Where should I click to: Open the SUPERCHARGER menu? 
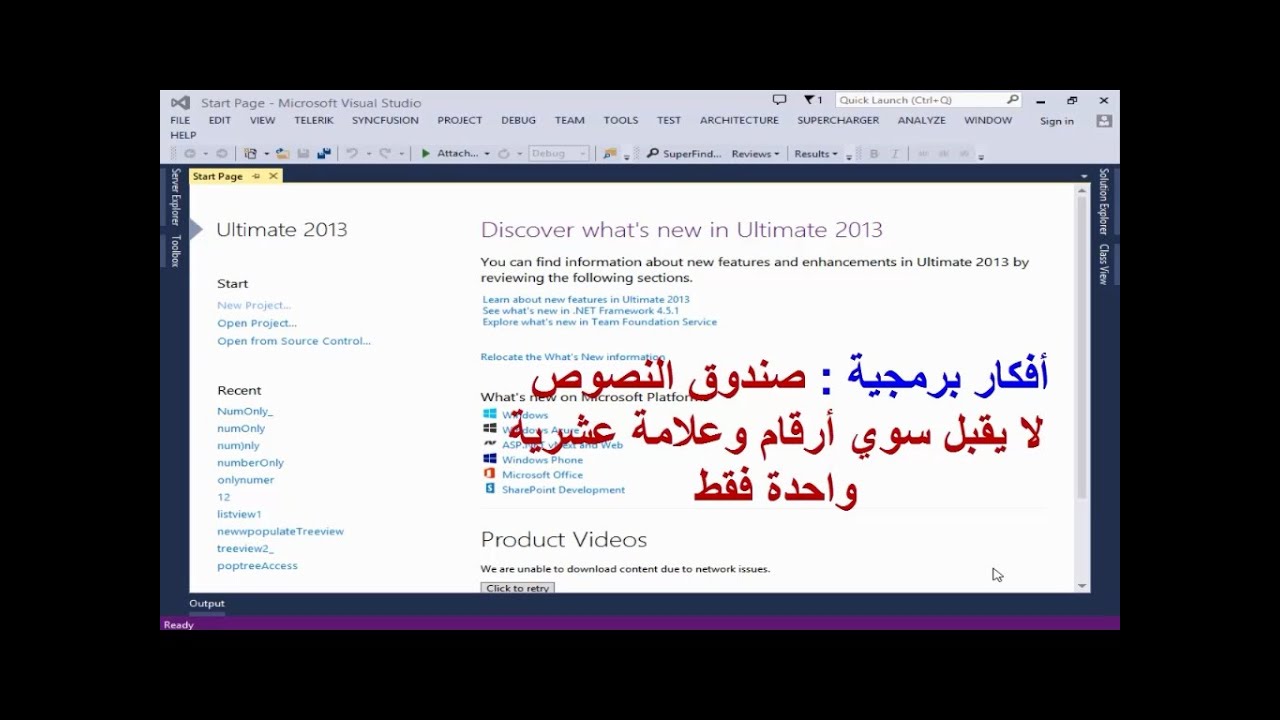(838, 120)
